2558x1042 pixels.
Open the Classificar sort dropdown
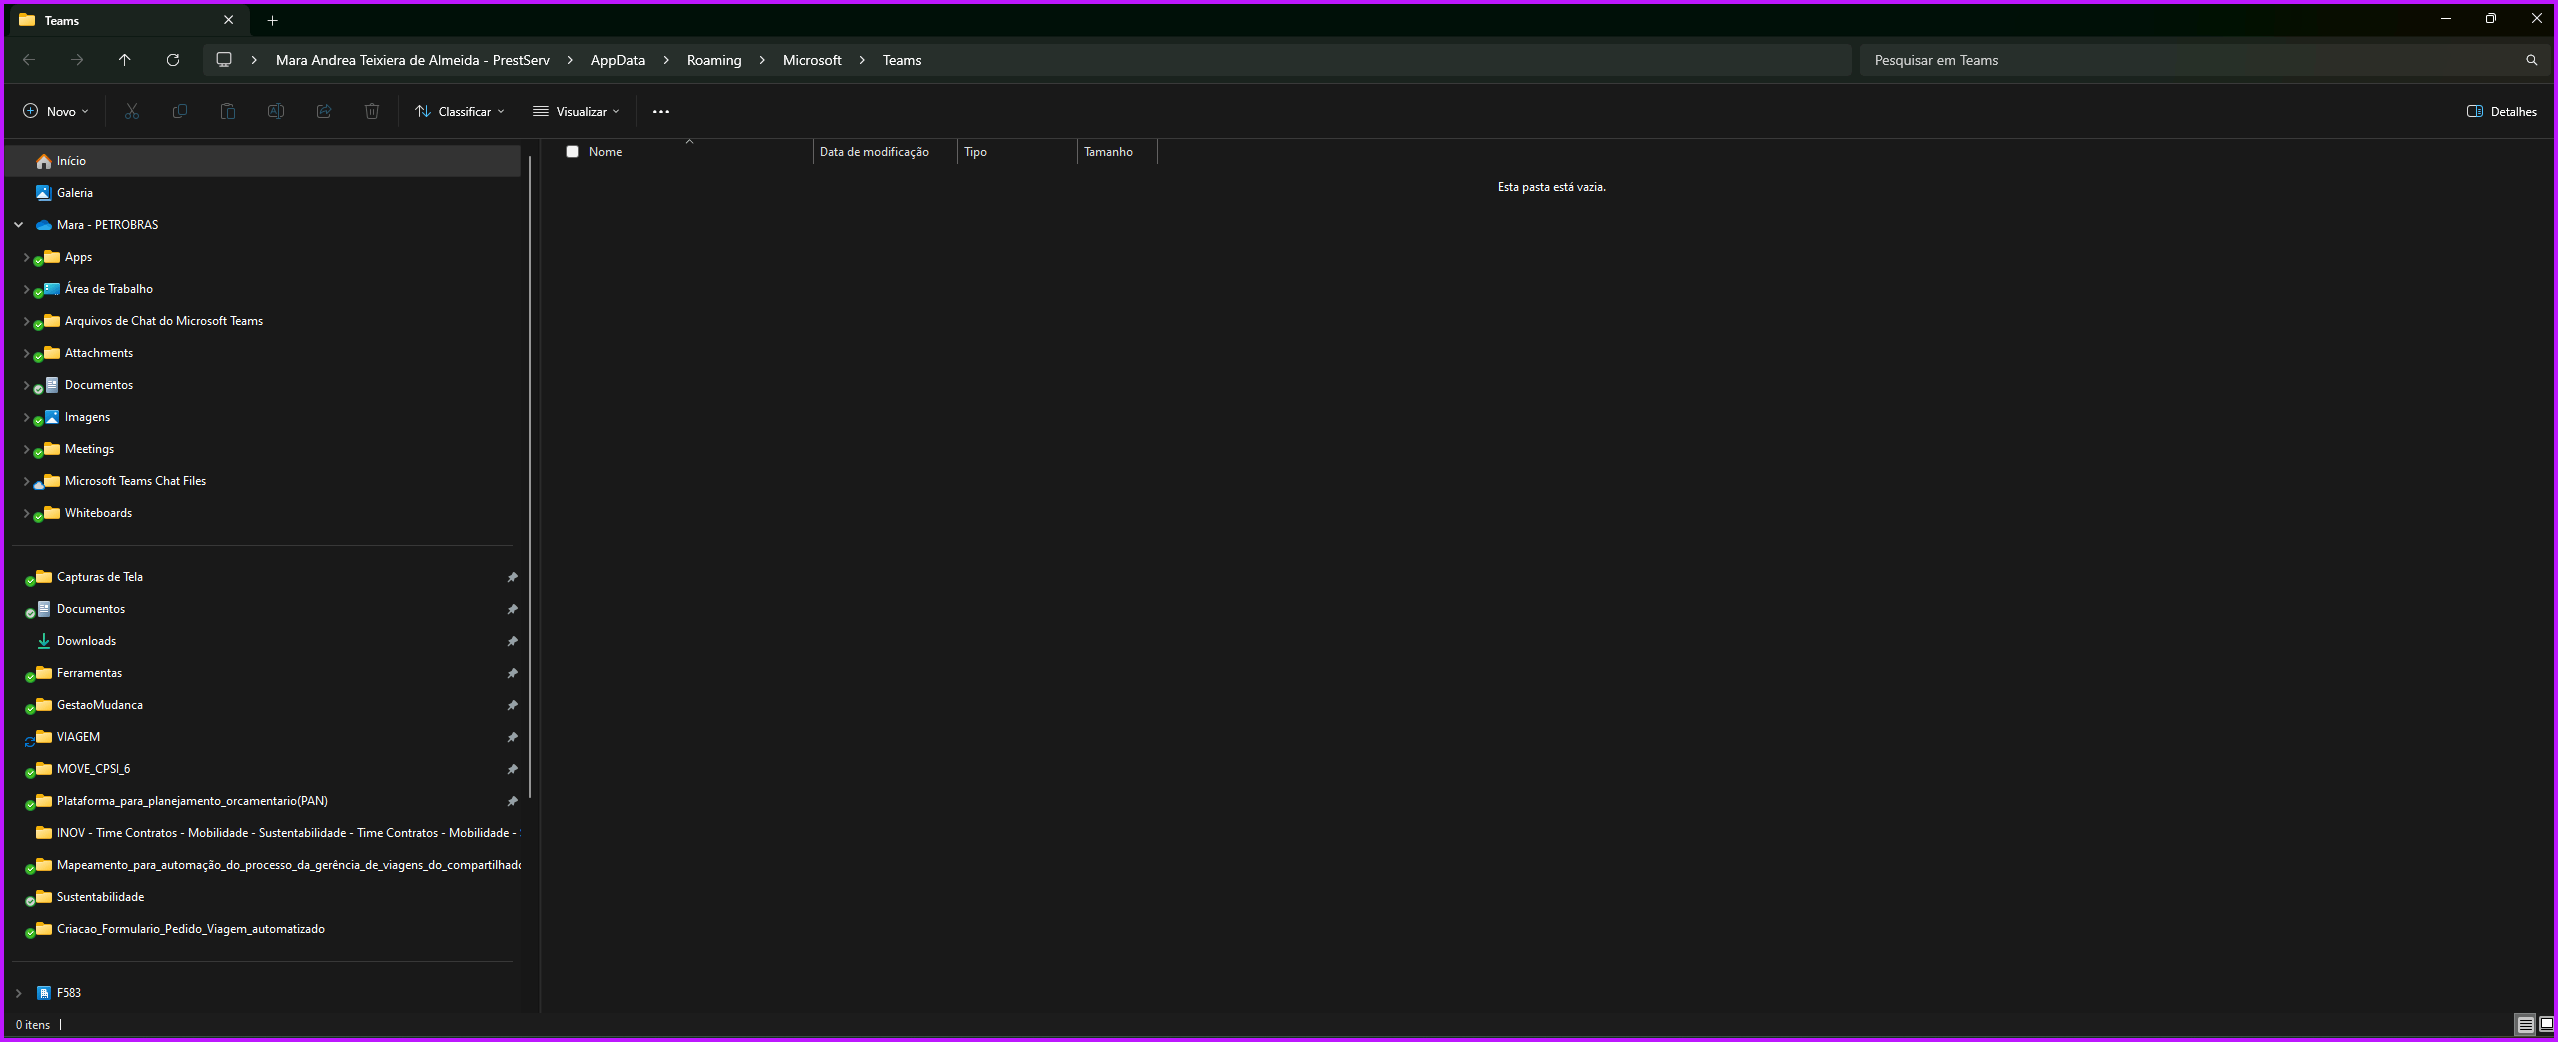pos(460,111)
